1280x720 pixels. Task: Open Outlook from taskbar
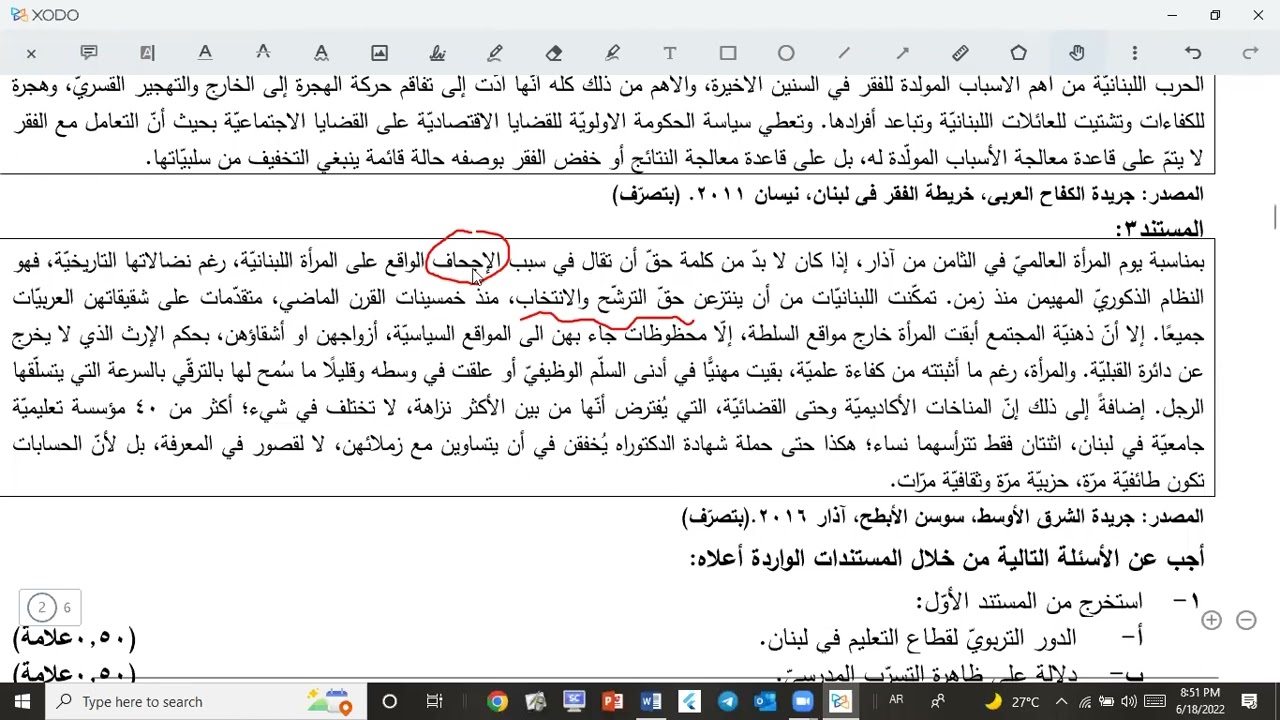click(x=765, y=702)
